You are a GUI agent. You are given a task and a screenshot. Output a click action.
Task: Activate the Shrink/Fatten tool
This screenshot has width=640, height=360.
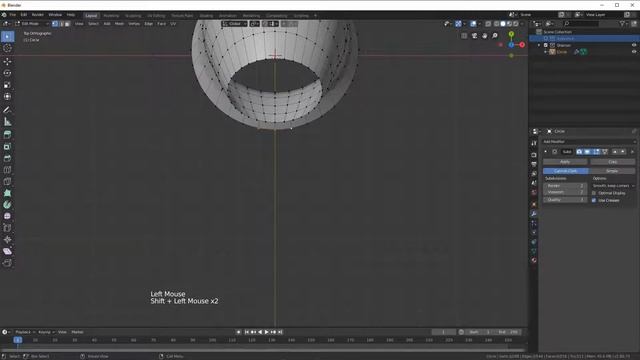pyautogui.click(x=7, y=240)
